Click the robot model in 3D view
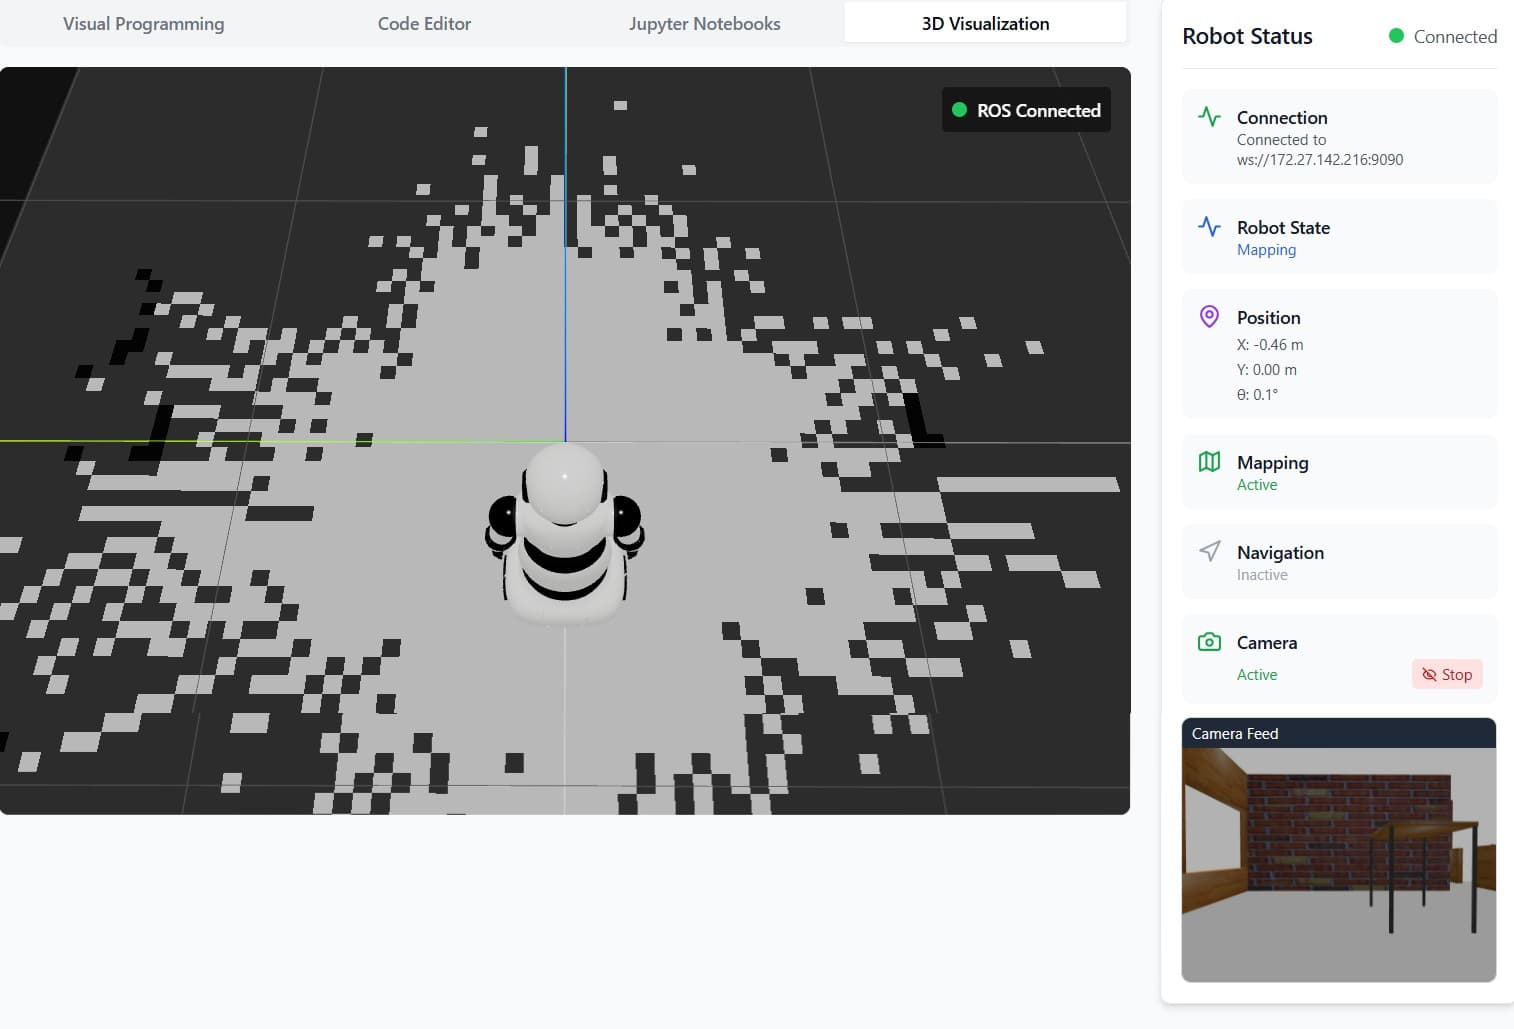 565,535
